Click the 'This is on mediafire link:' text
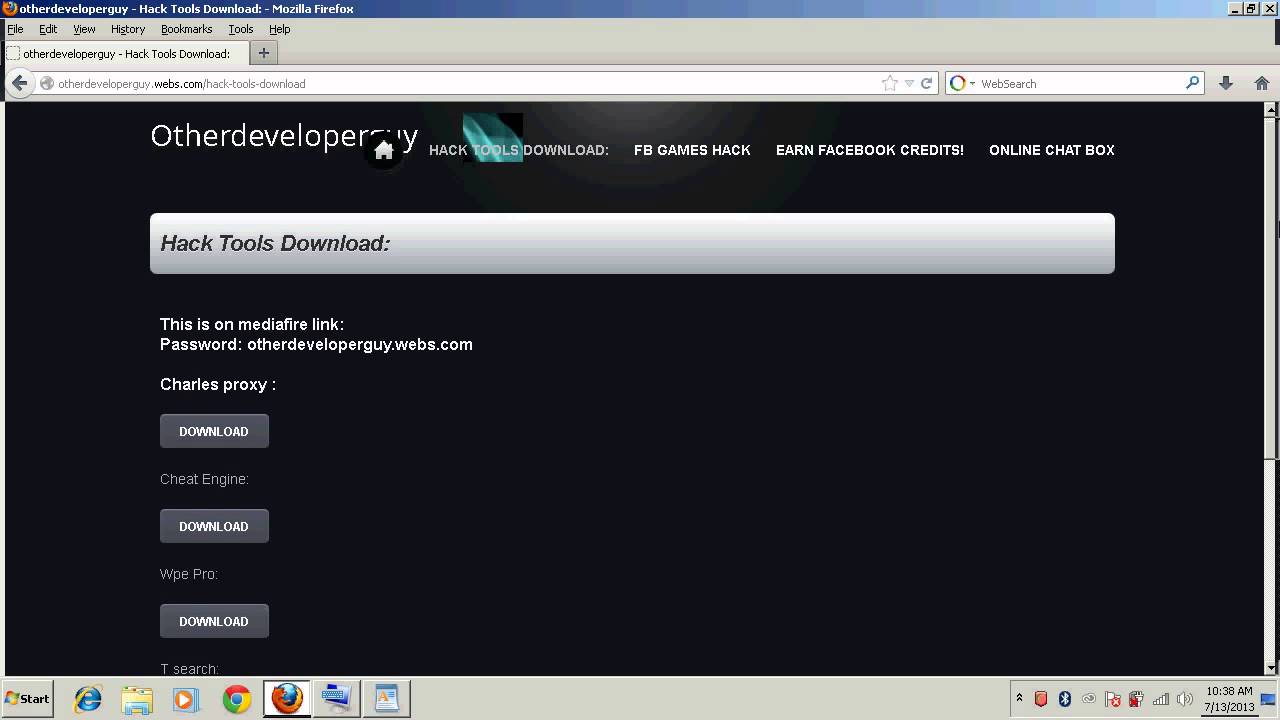 (252, 324)
